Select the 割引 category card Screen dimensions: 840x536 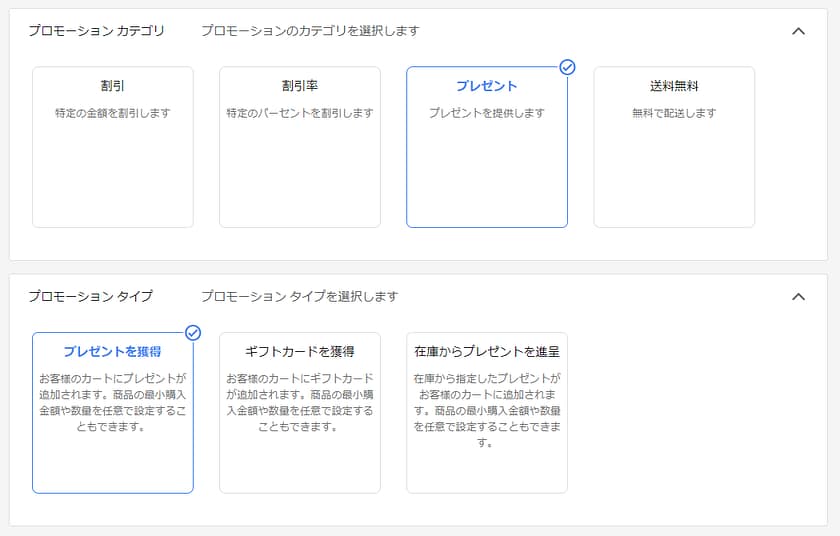click(112, 147)
